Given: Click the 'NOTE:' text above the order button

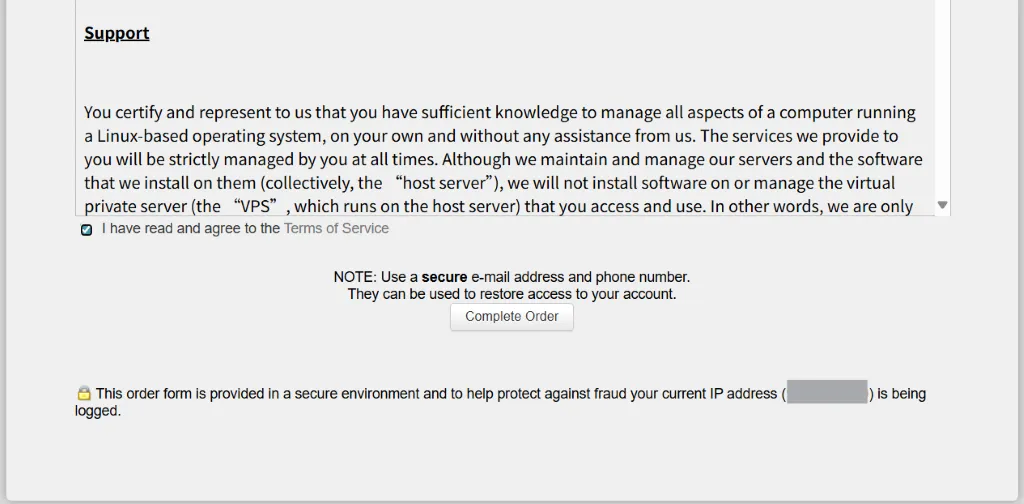Looking at the screenshot, I should (x=355, y=277).
